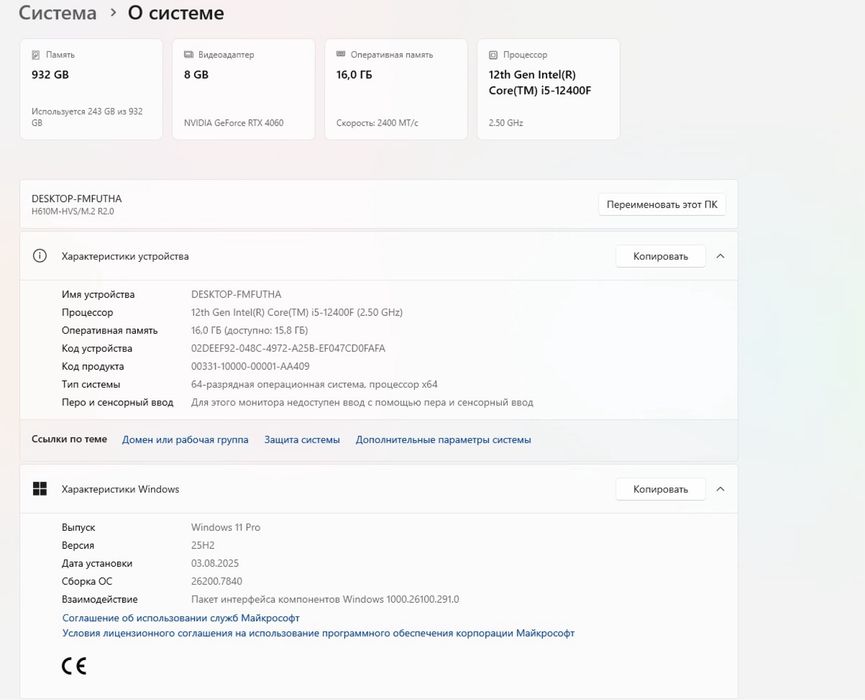The width and height of the screenshot is (865, 700).
Task: Click processor value i5-12400F (2.50 GHz) row
Action: 297,312
